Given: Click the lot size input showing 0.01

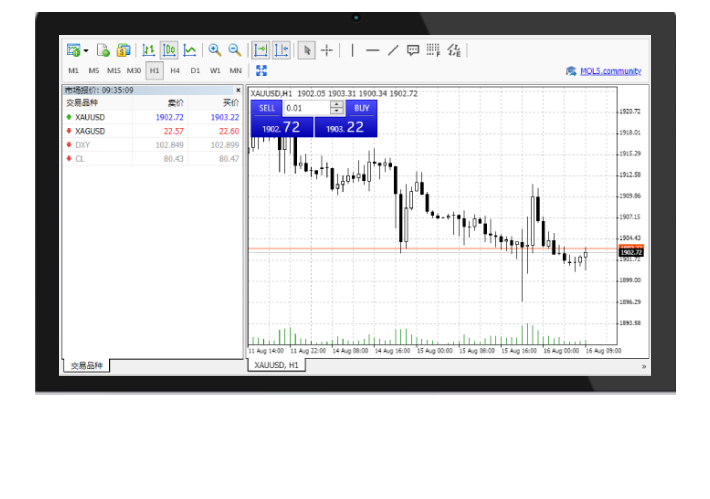Looking at the screenshot, I should point(305,108).
